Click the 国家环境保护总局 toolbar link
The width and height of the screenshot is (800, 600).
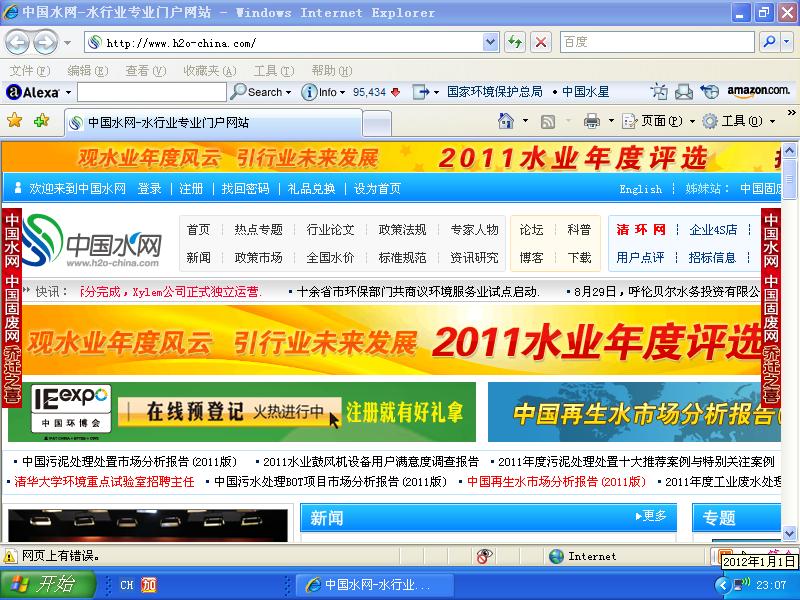click(x=494, y=92)
